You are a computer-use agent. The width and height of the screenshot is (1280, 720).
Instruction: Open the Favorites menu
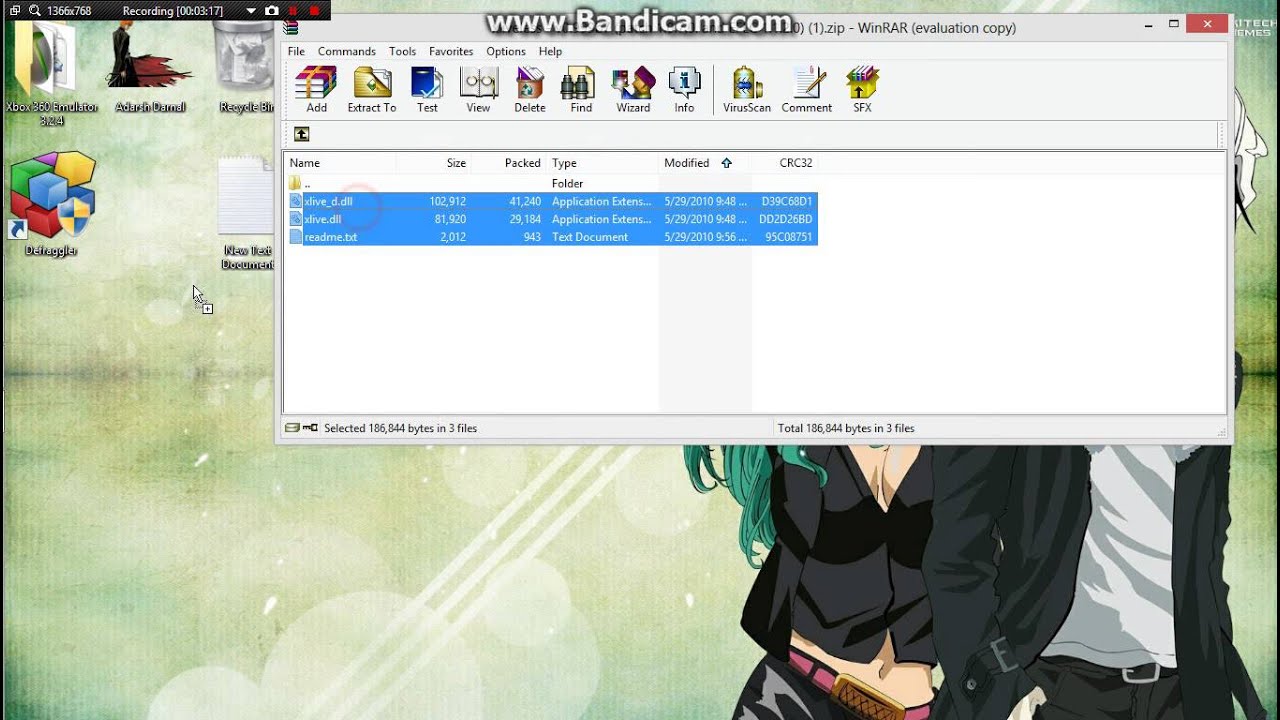[x=451, y=51]
